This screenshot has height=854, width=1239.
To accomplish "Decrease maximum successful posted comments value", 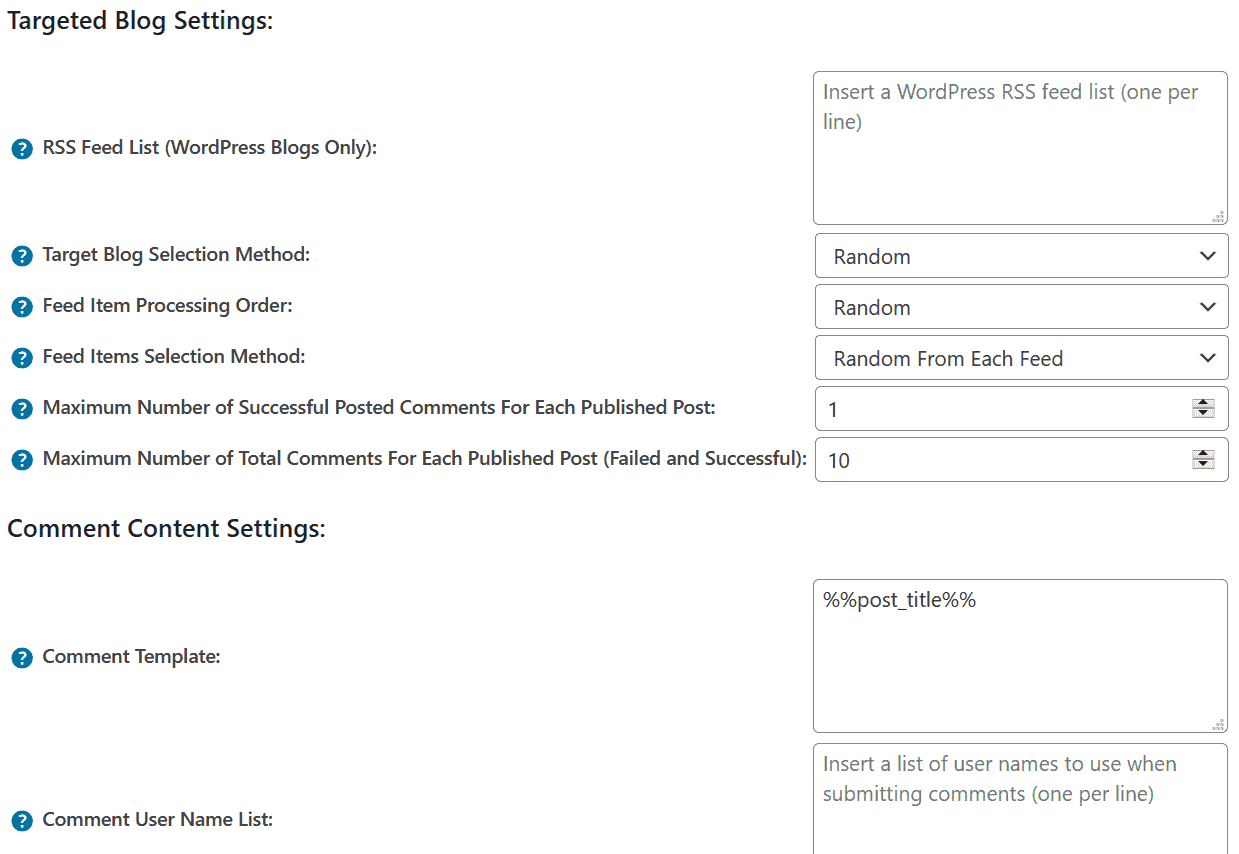I will 1203,413.
